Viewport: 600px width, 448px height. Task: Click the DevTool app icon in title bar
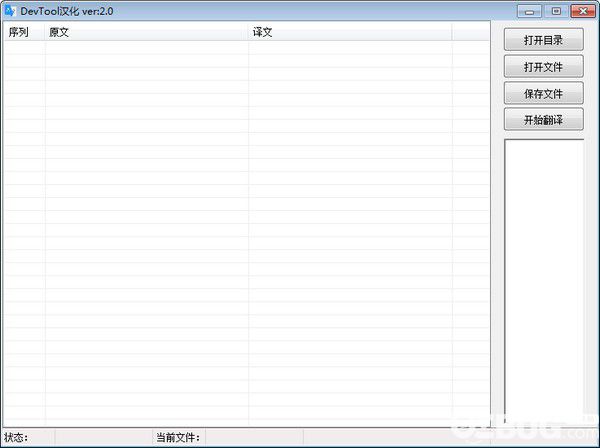(x=10, y=11)
